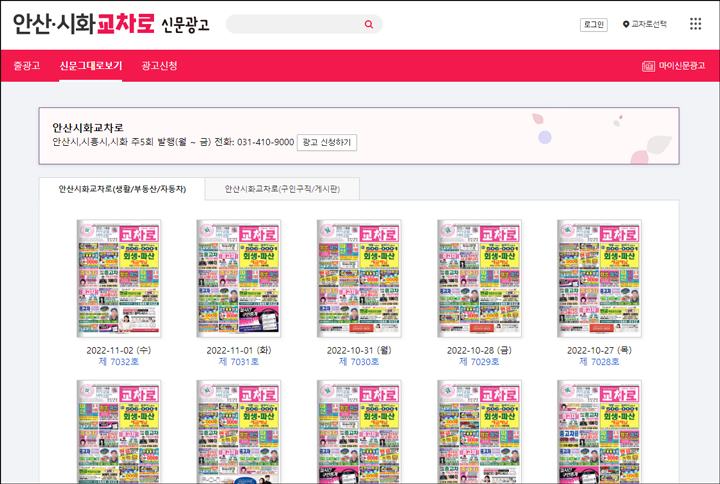720x484 pixels.
Task: Click the date text 2022-11-02 (수)
Action: point(118,350)
